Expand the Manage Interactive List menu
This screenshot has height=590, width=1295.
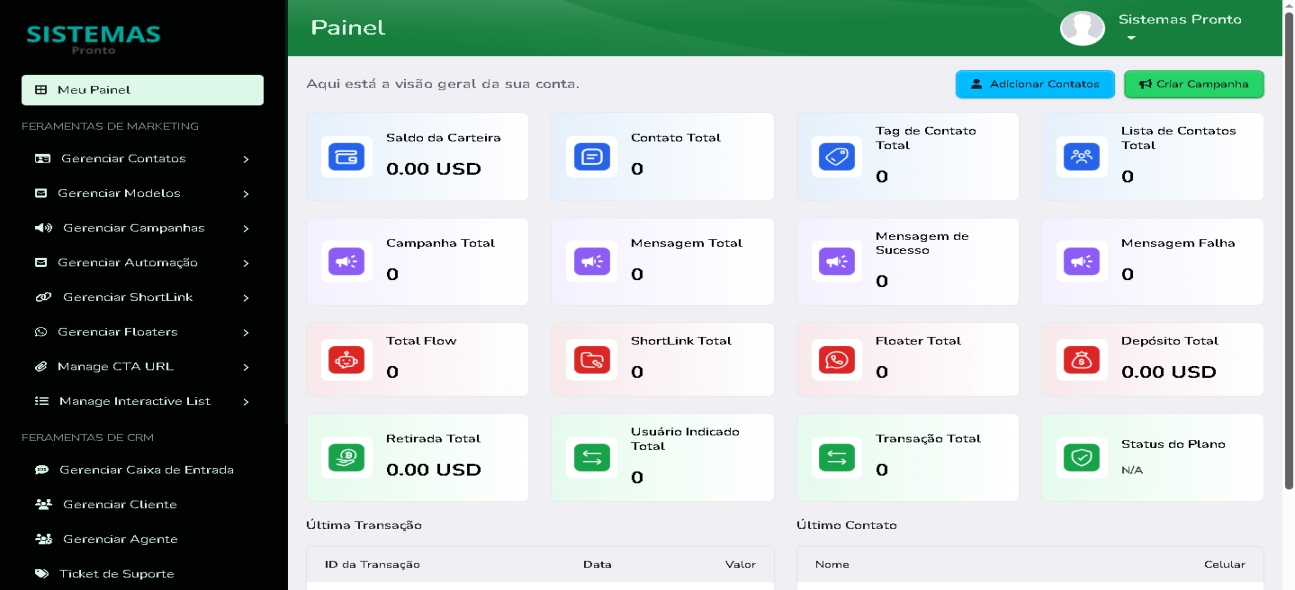[x=142, y=401]
